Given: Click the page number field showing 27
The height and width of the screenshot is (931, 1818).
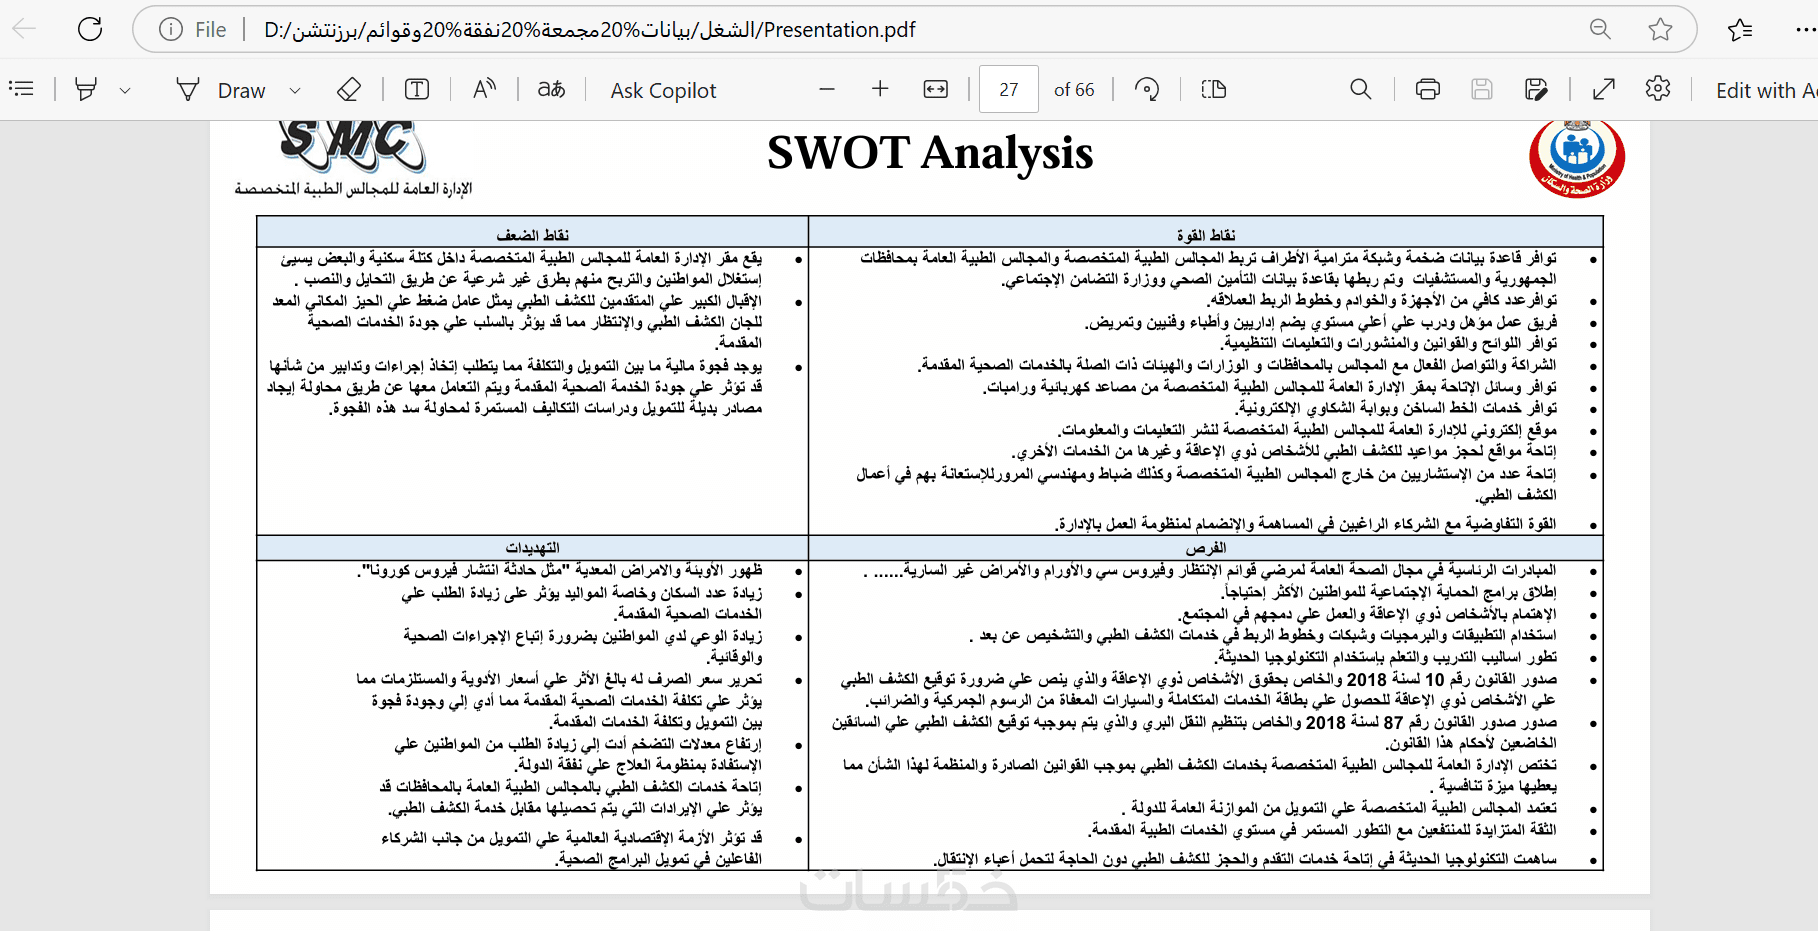Looking at the screenshot, I should click(x=1009, y=90).
